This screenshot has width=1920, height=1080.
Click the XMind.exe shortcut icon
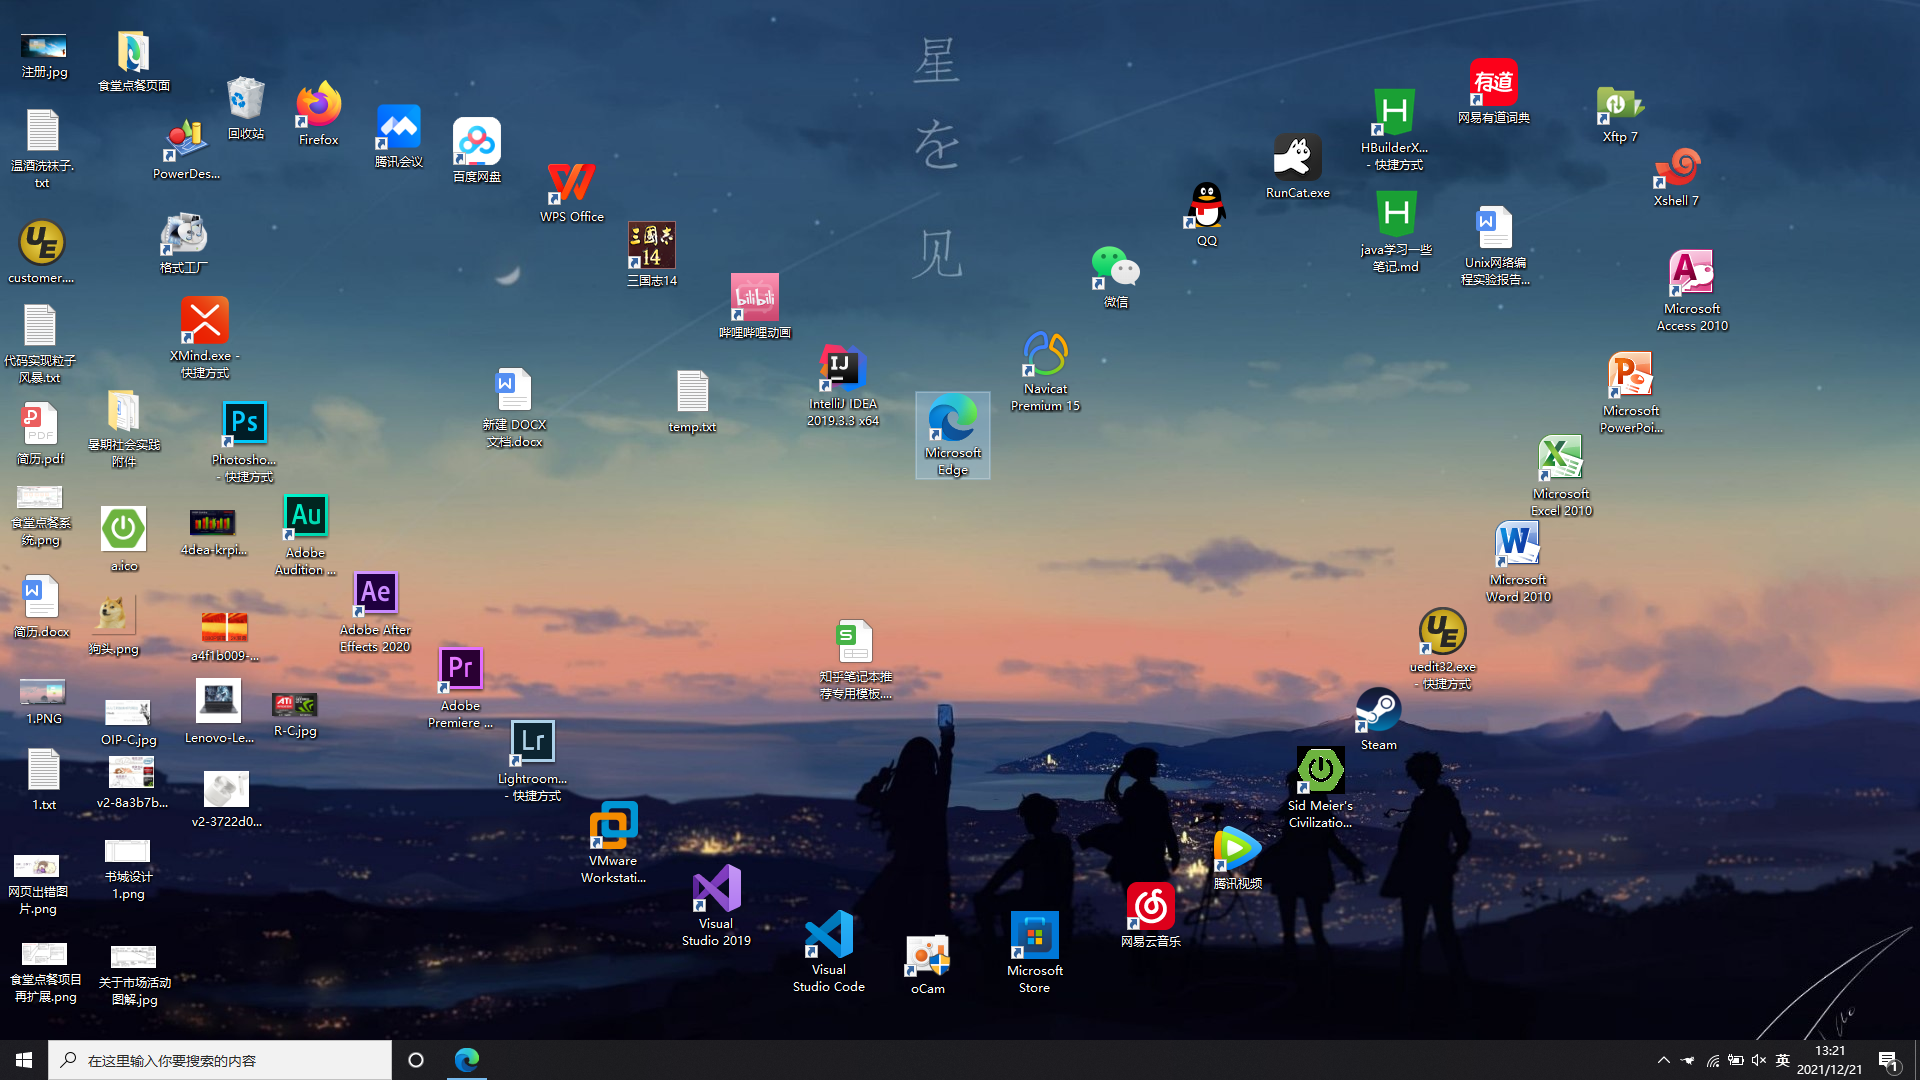(205, 338)
